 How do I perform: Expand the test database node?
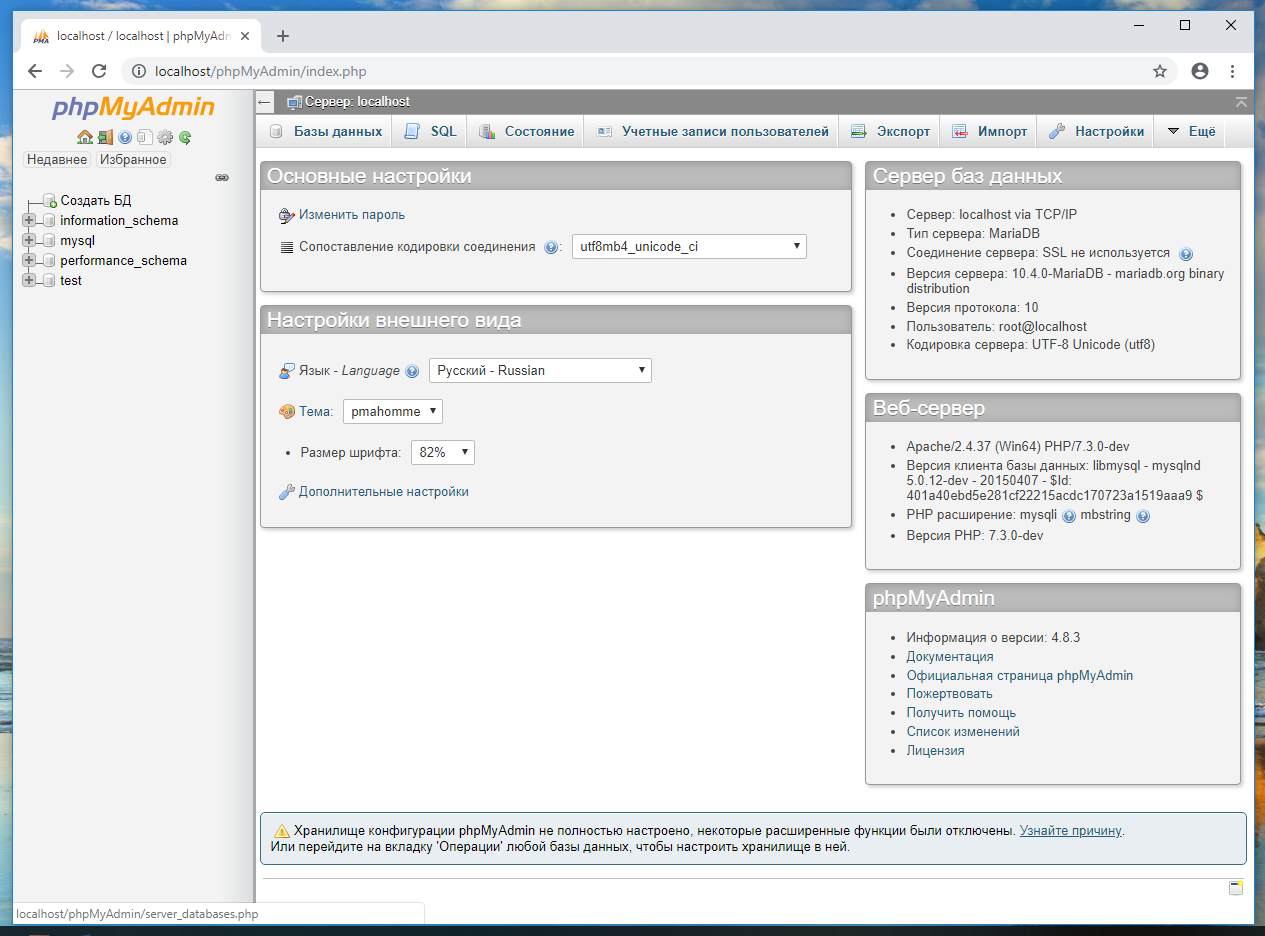(29, 280)
